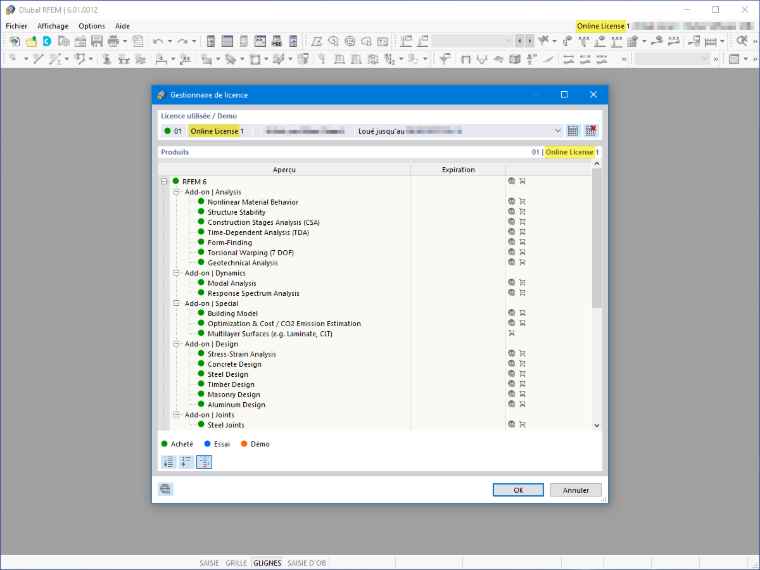
Task: Click the globe icon for Form-Finding
Action: 511,242
